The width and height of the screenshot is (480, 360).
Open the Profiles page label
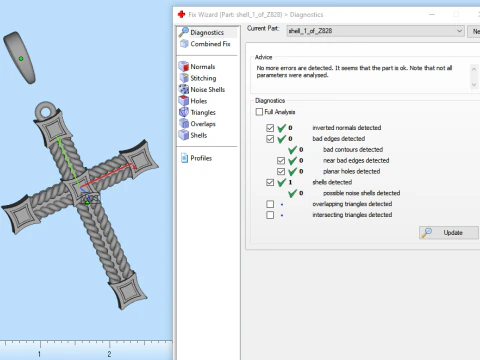coord(201,158)
